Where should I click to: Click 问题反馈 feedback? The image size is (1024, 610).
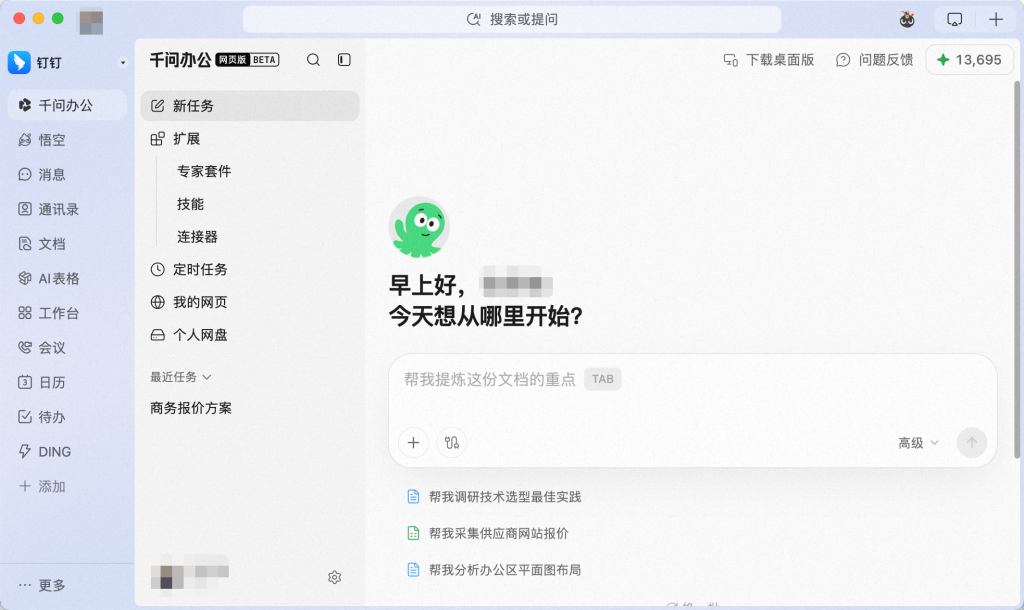874,60
